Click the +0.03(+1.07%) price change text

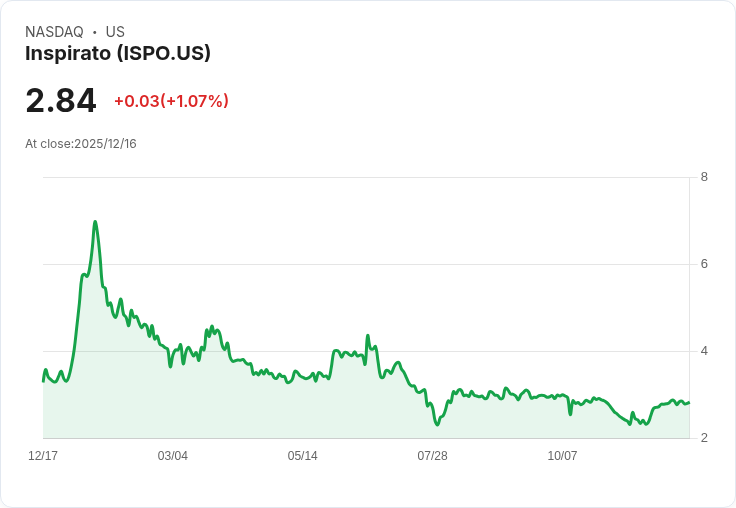click(x=171, y=101)
